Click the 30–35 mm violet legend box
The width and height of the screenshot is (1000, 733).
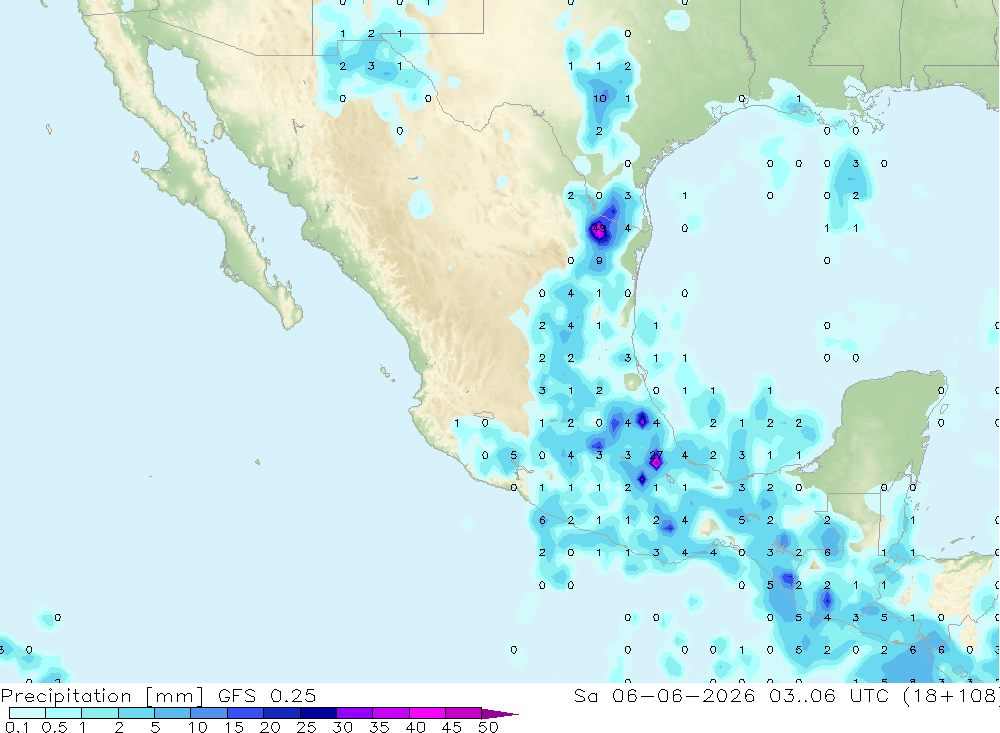click(355, 713)
